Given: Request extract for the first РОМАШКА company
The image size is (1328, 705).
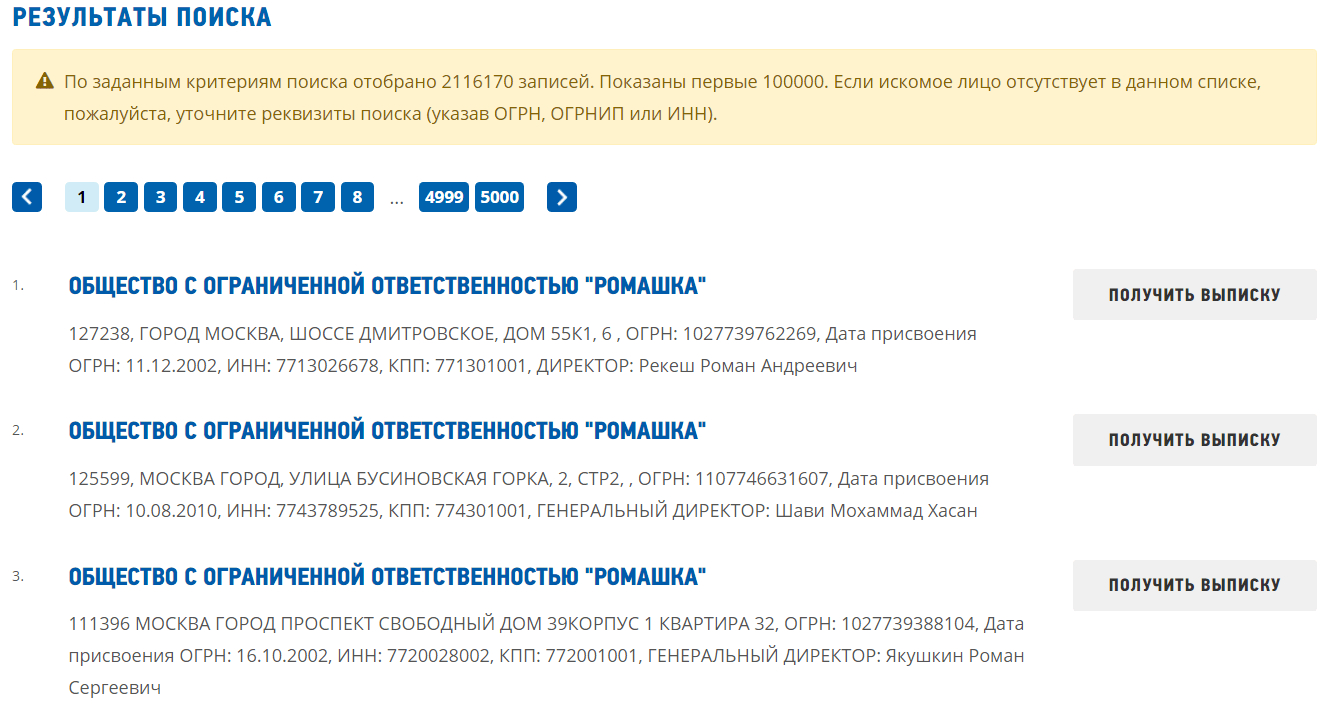Looking at the screenshot, I should click(1194, 293).
